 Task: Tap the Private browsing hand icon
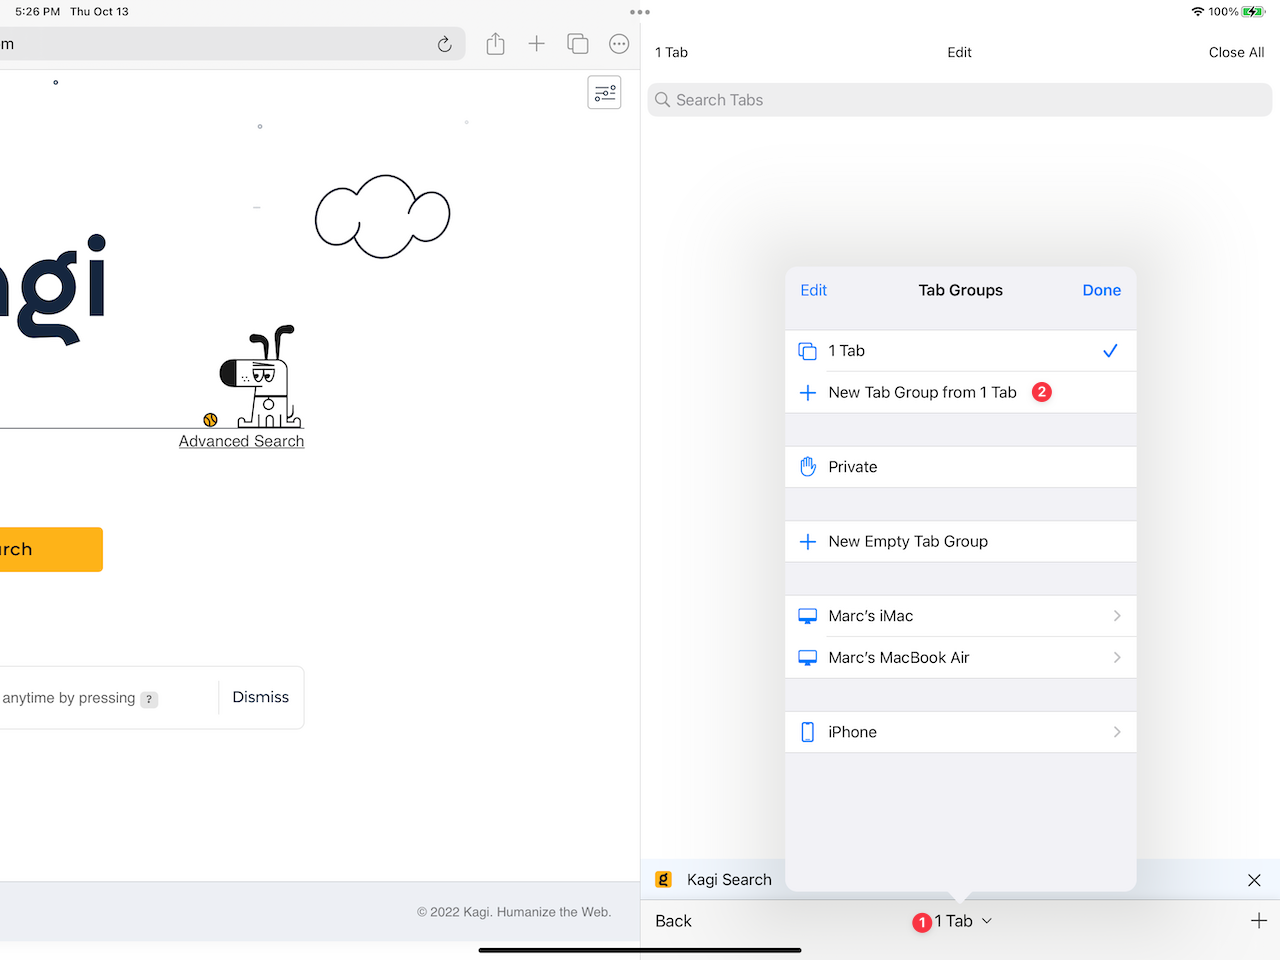tap(808, 466)
